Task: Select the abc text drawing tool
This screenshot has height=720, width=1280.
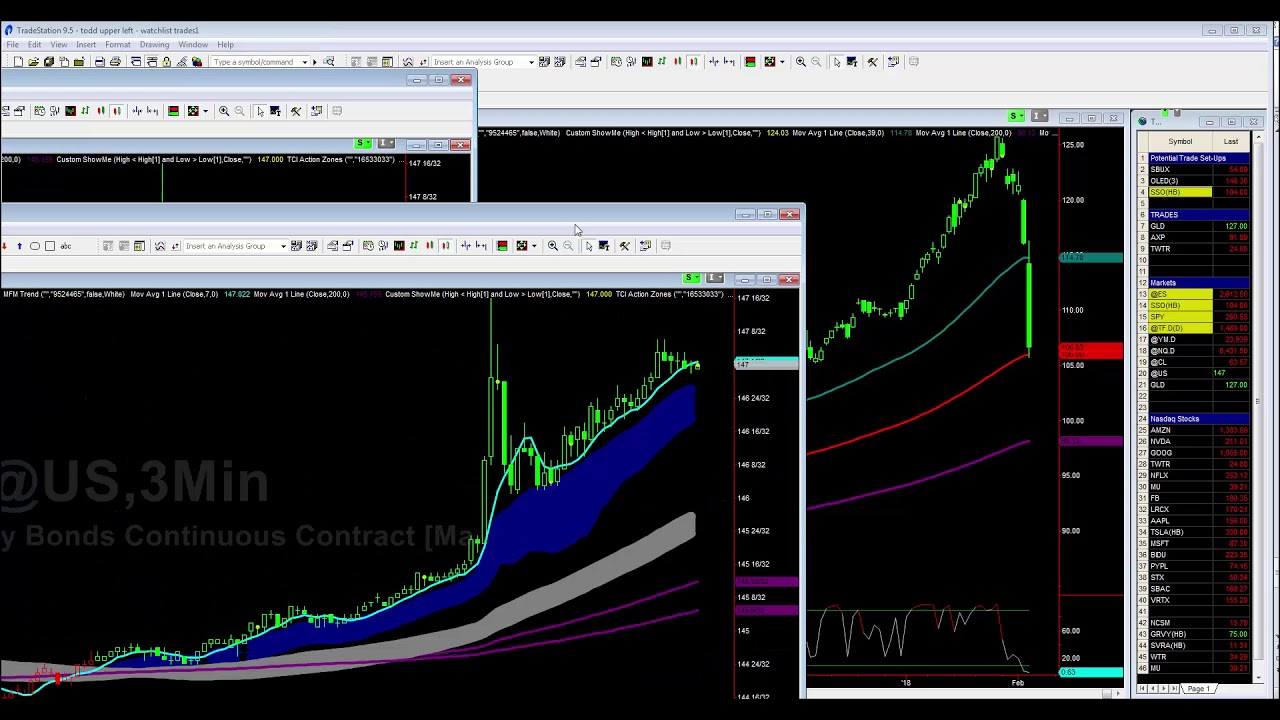Action: click(66, 245)
